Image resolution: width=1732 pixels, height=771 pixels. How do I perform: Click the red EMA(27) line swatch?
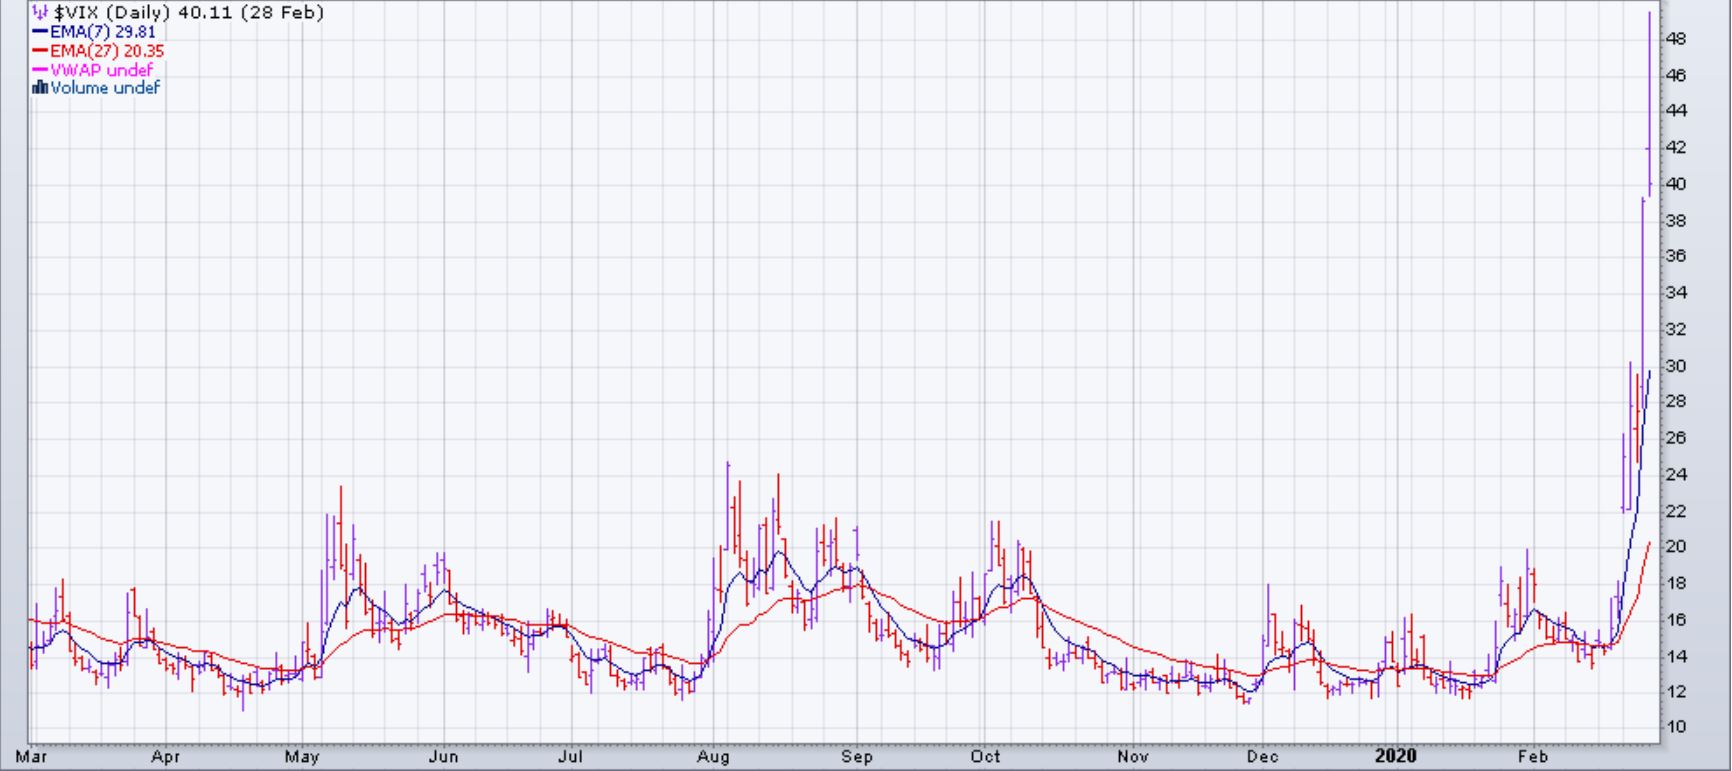[x=40, y=51]
